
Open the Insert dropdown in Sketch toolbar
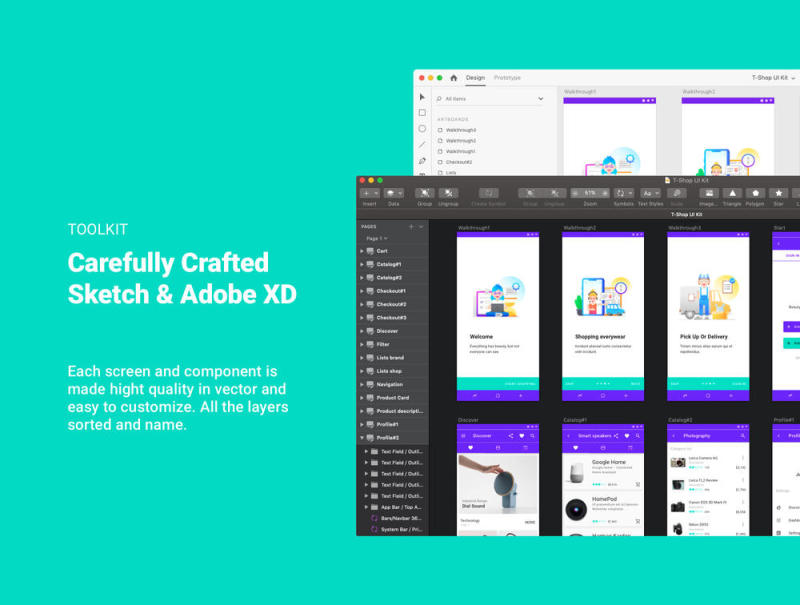tap(370, 193)
